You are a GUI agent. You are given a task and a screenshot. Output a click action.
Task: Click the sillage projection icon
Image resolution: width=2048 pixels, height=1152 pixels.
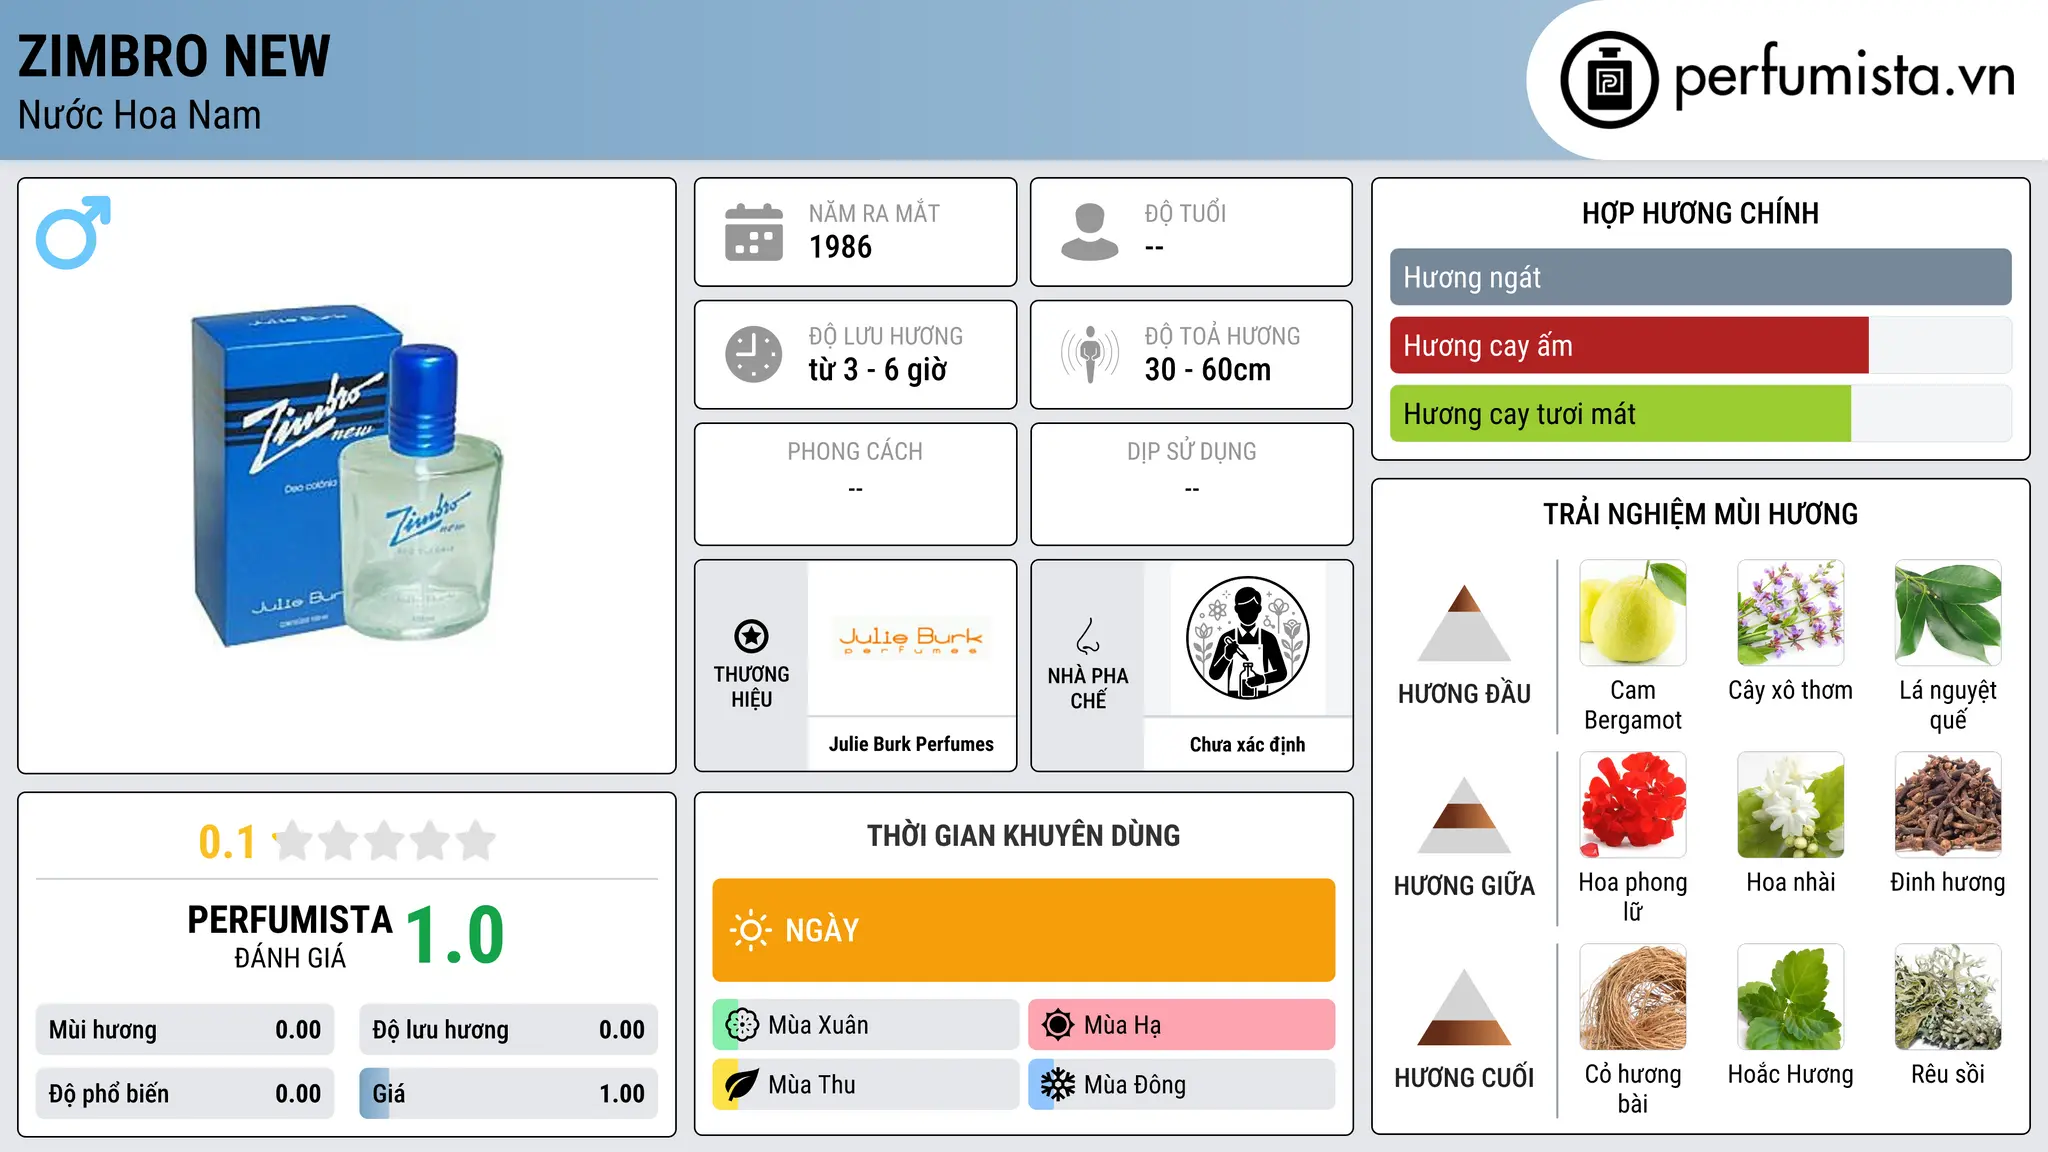point(1090,354)
